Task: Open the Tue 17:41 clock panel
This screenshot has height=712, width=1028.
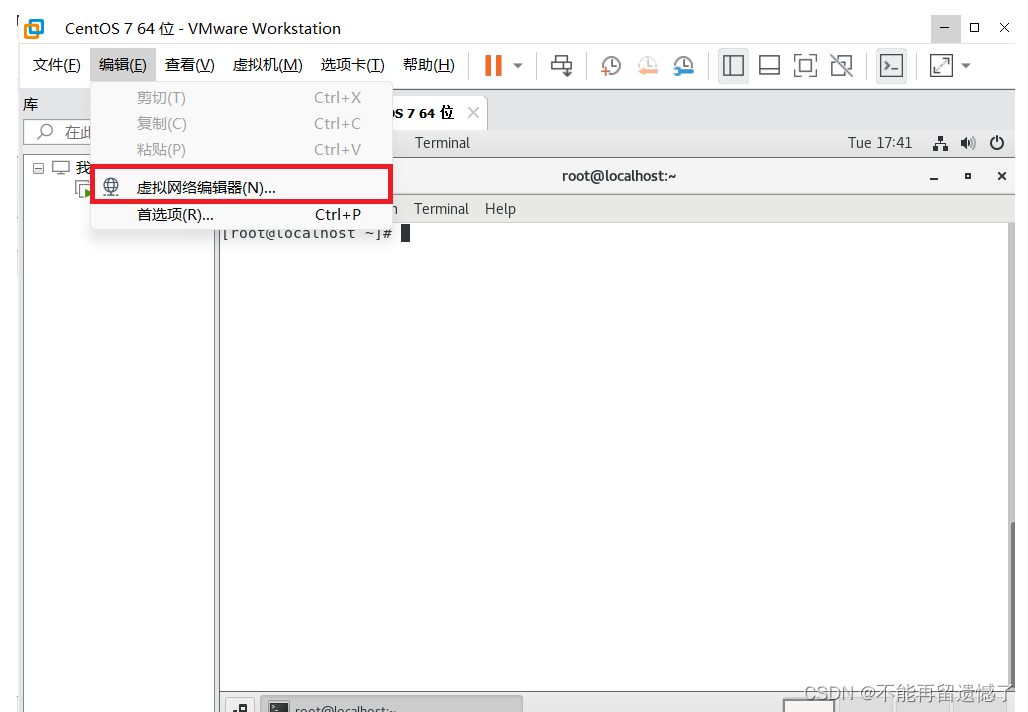Action: tap(880, 143)
